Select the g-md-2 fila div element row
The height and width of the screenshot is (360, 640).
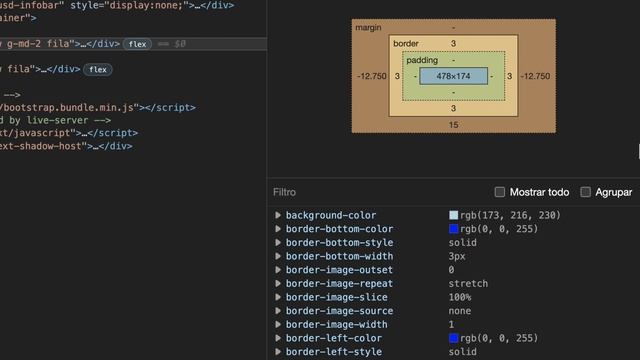[133, 44]
